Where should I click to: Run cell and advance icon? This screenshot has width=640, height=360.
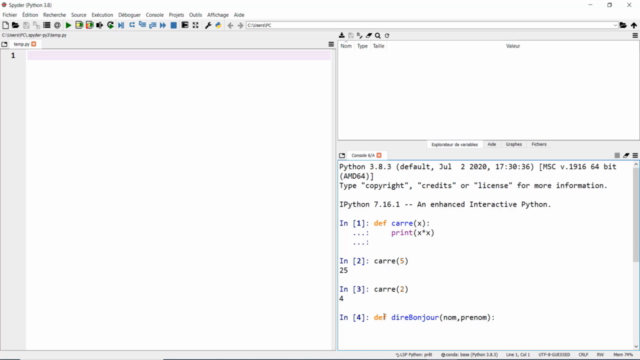(89, 25)
